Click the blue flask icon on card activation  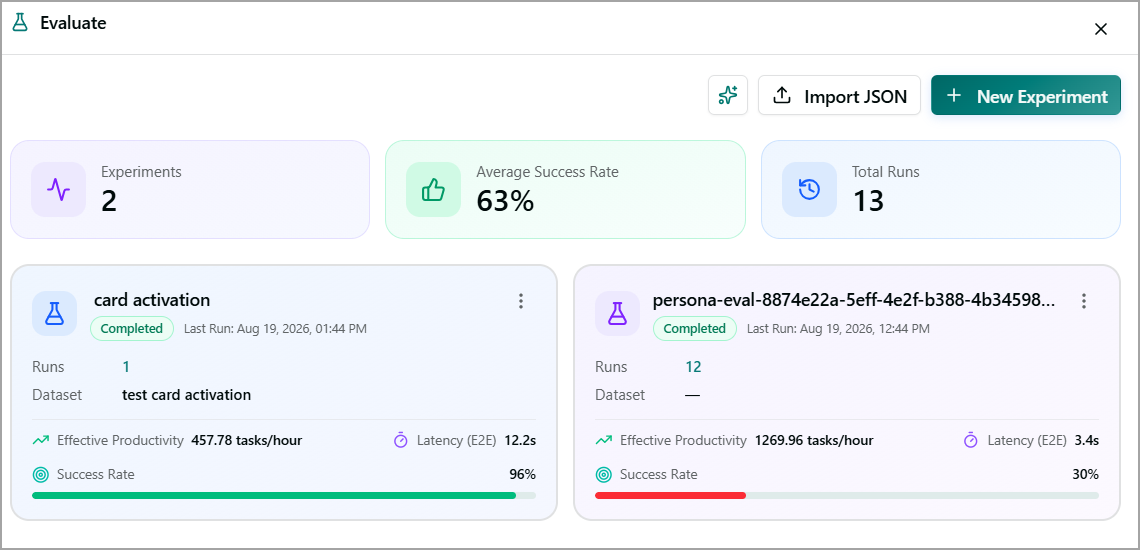click(x=55, y=314)
